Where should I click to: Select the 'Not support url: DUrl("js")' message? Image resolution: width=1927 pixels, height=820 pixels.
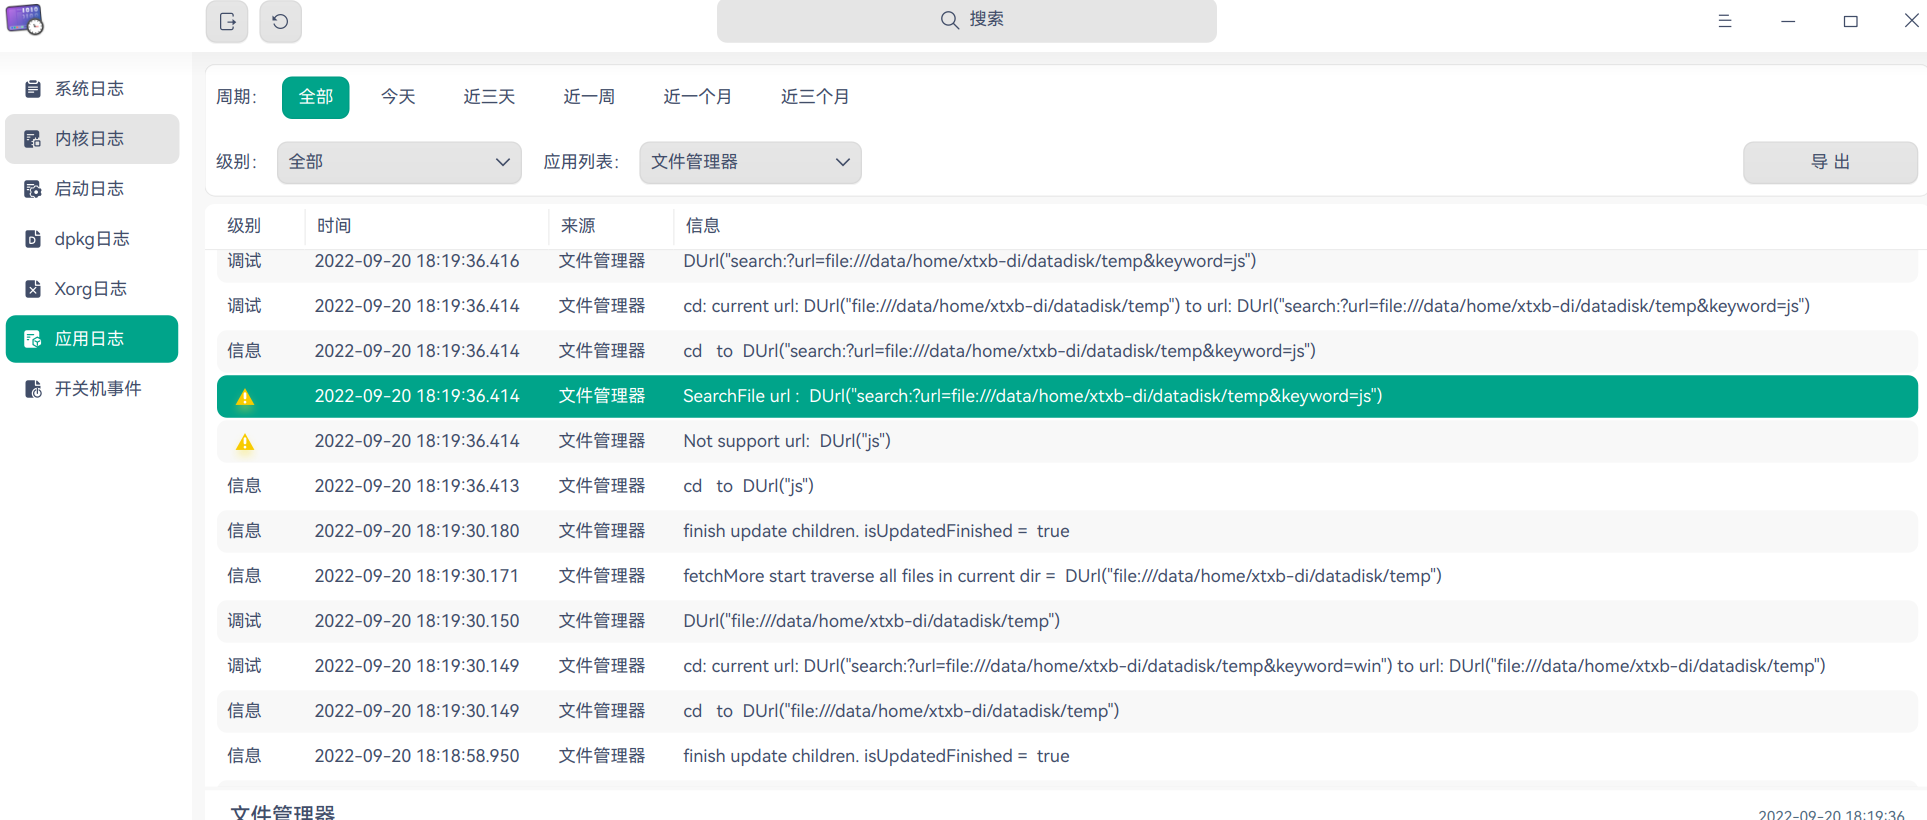pos(787,441)
